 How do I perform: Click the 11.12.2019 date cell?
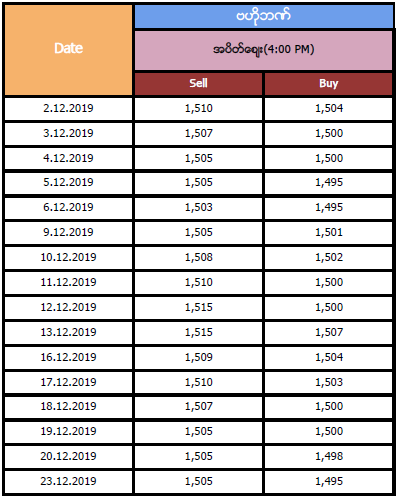(68, 283)
